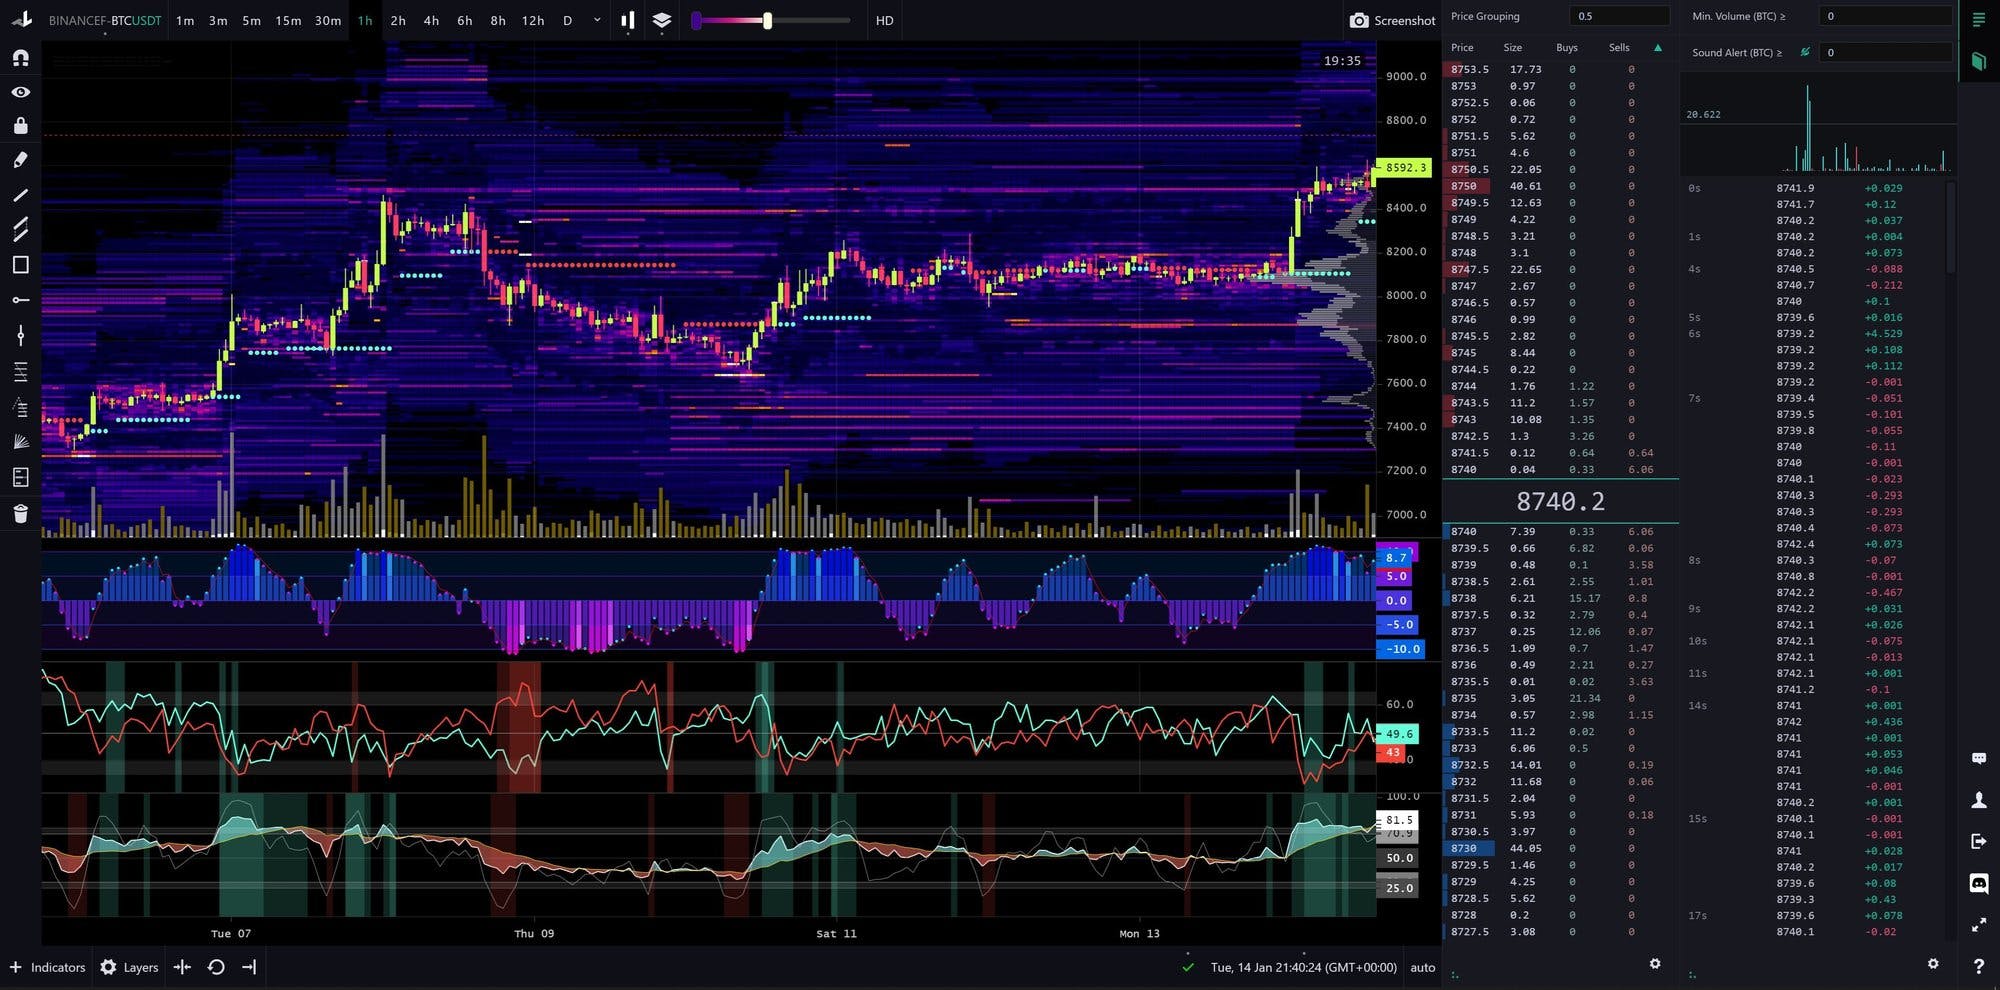Screen dimensions: 2000x990
Task: Open the heatmap layers stack menu
Action: pos(661,20)
